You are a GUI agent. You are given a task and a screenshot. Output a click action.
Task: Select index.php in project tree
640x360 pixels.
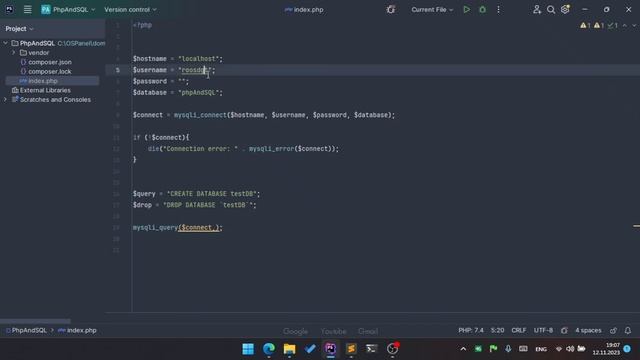coord(42,81)
